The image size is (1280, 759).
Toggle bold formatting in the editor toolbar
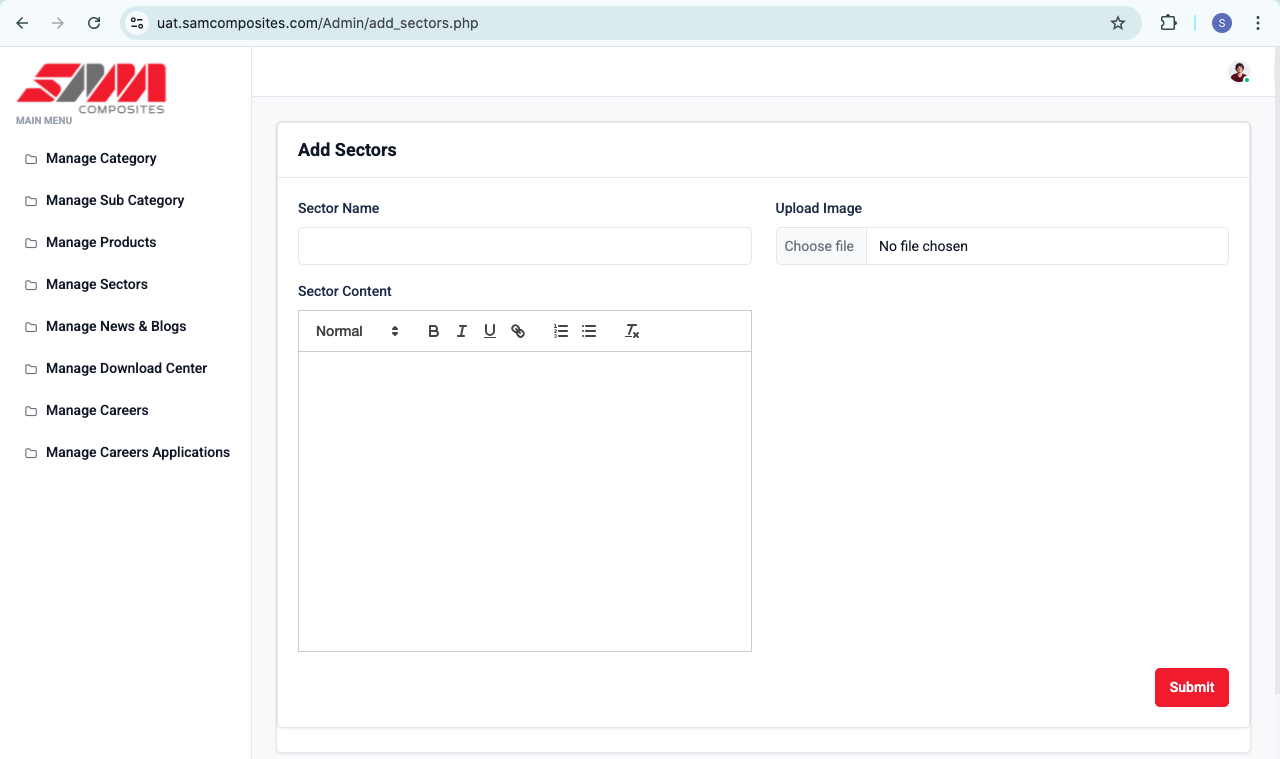coord(433,331)
